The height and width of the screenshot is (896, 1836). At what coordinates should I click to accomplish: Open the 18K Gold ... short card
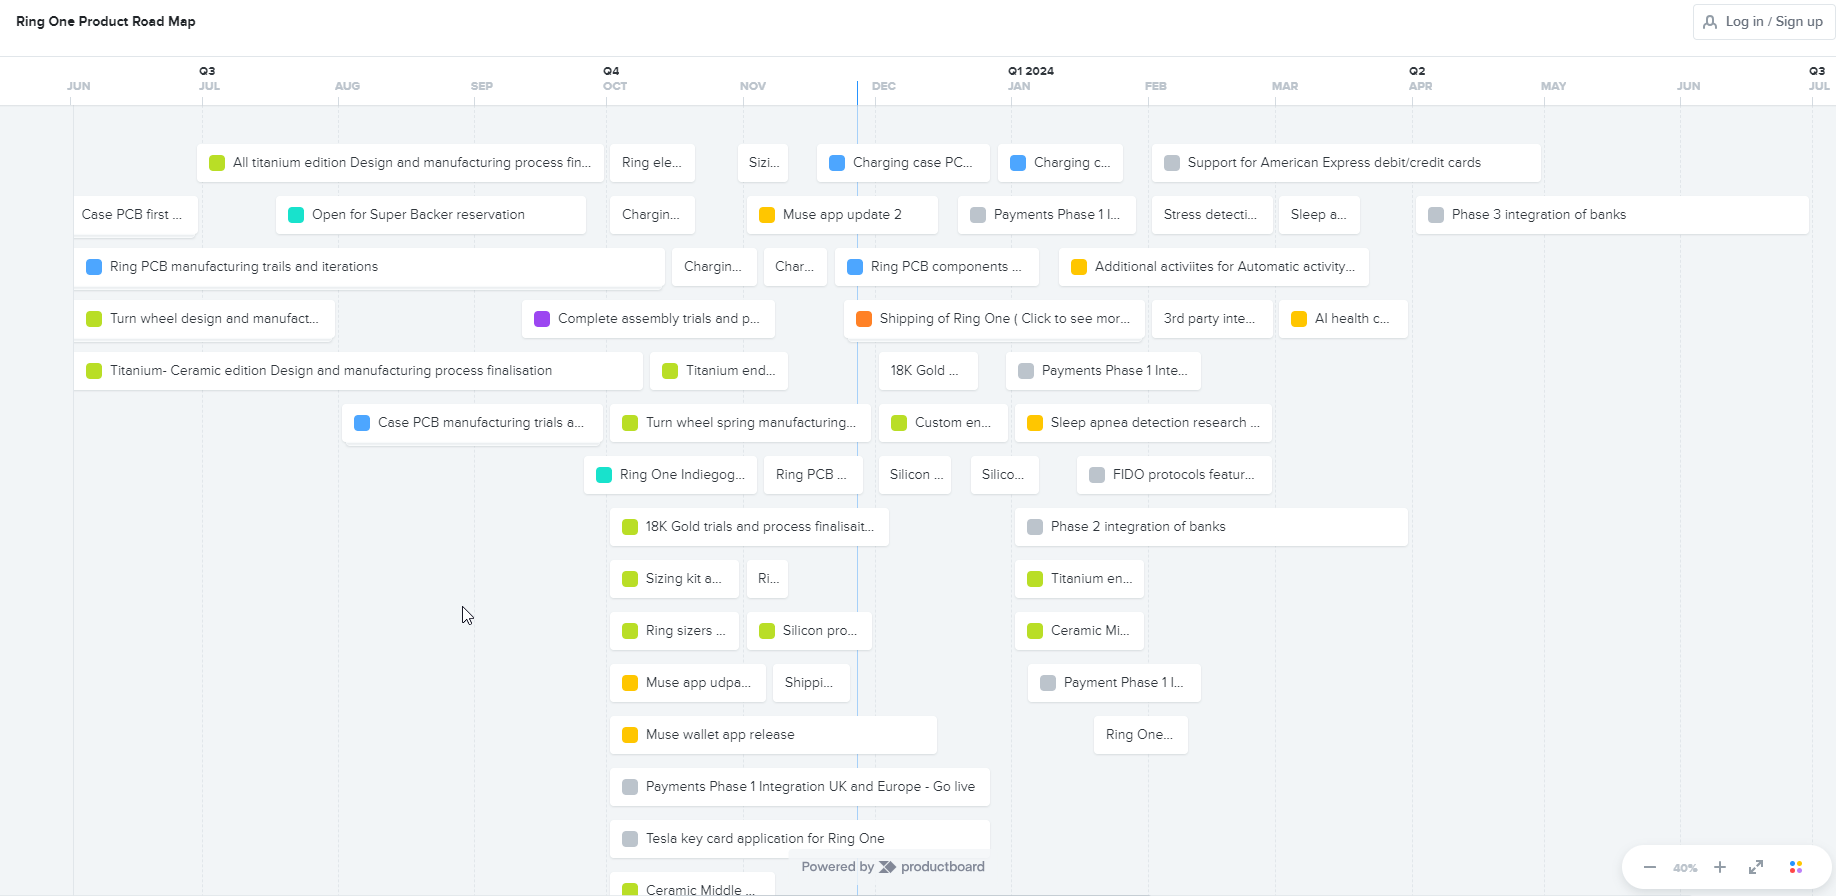[x=926, y=371]
